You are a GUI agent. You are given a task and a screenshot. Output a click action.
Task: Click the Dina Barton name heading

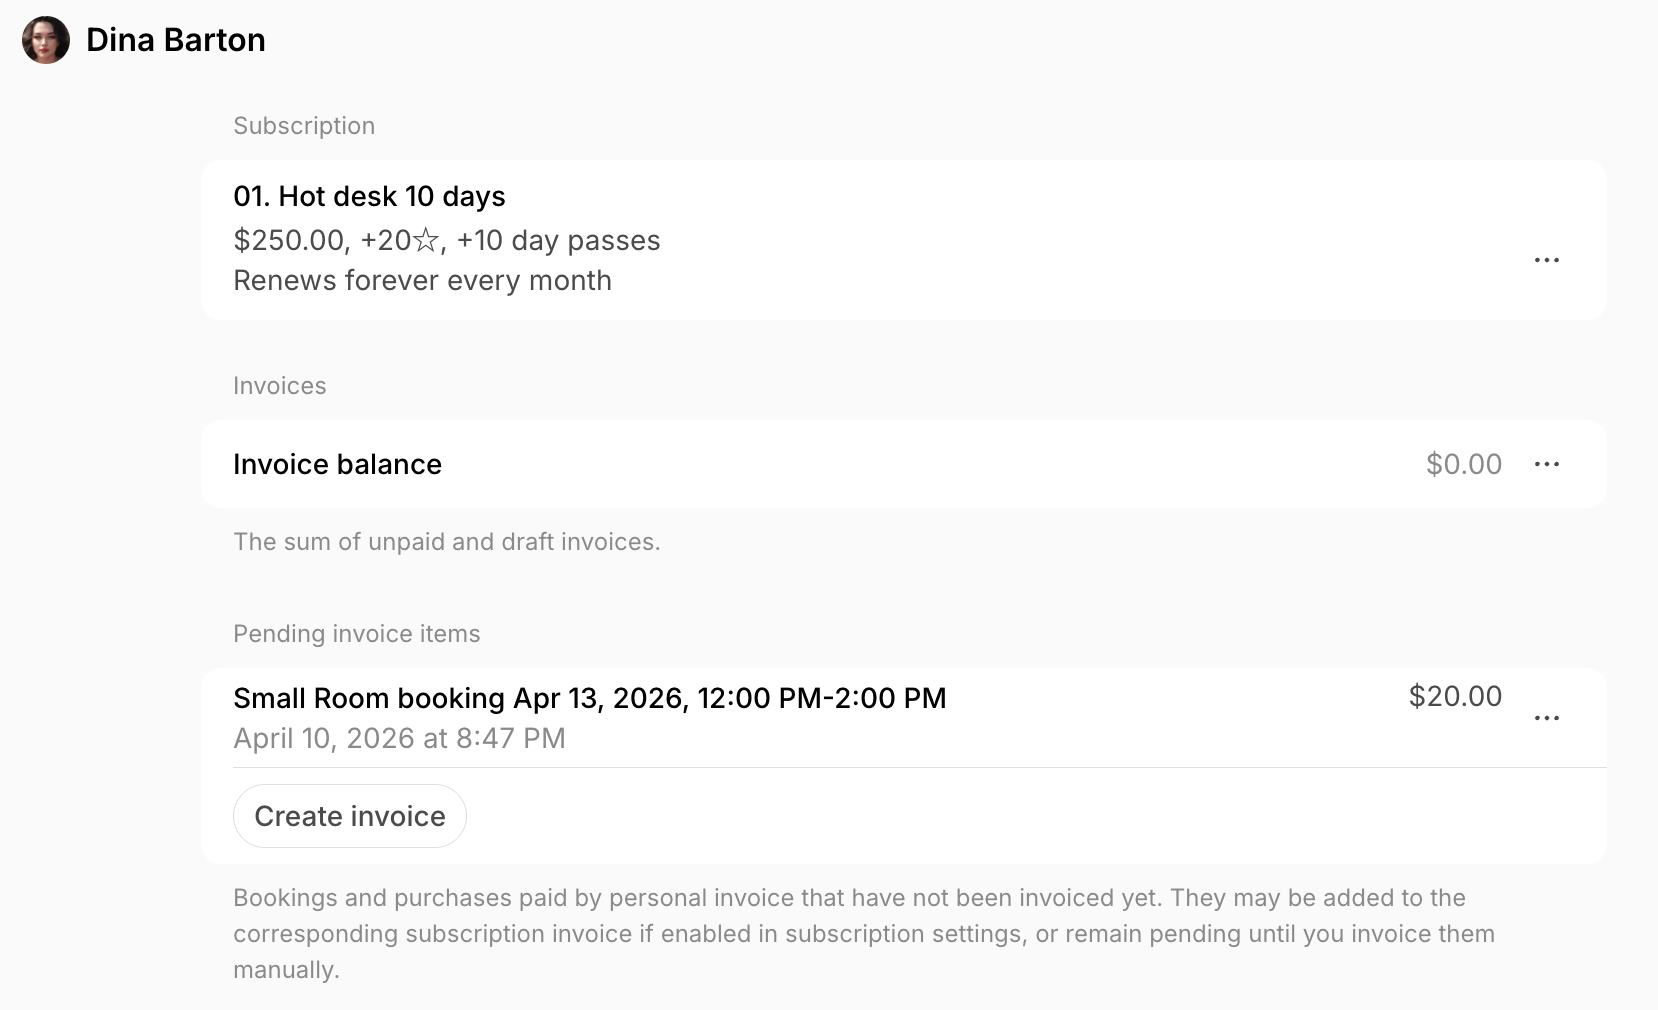(x=176, y=40)
